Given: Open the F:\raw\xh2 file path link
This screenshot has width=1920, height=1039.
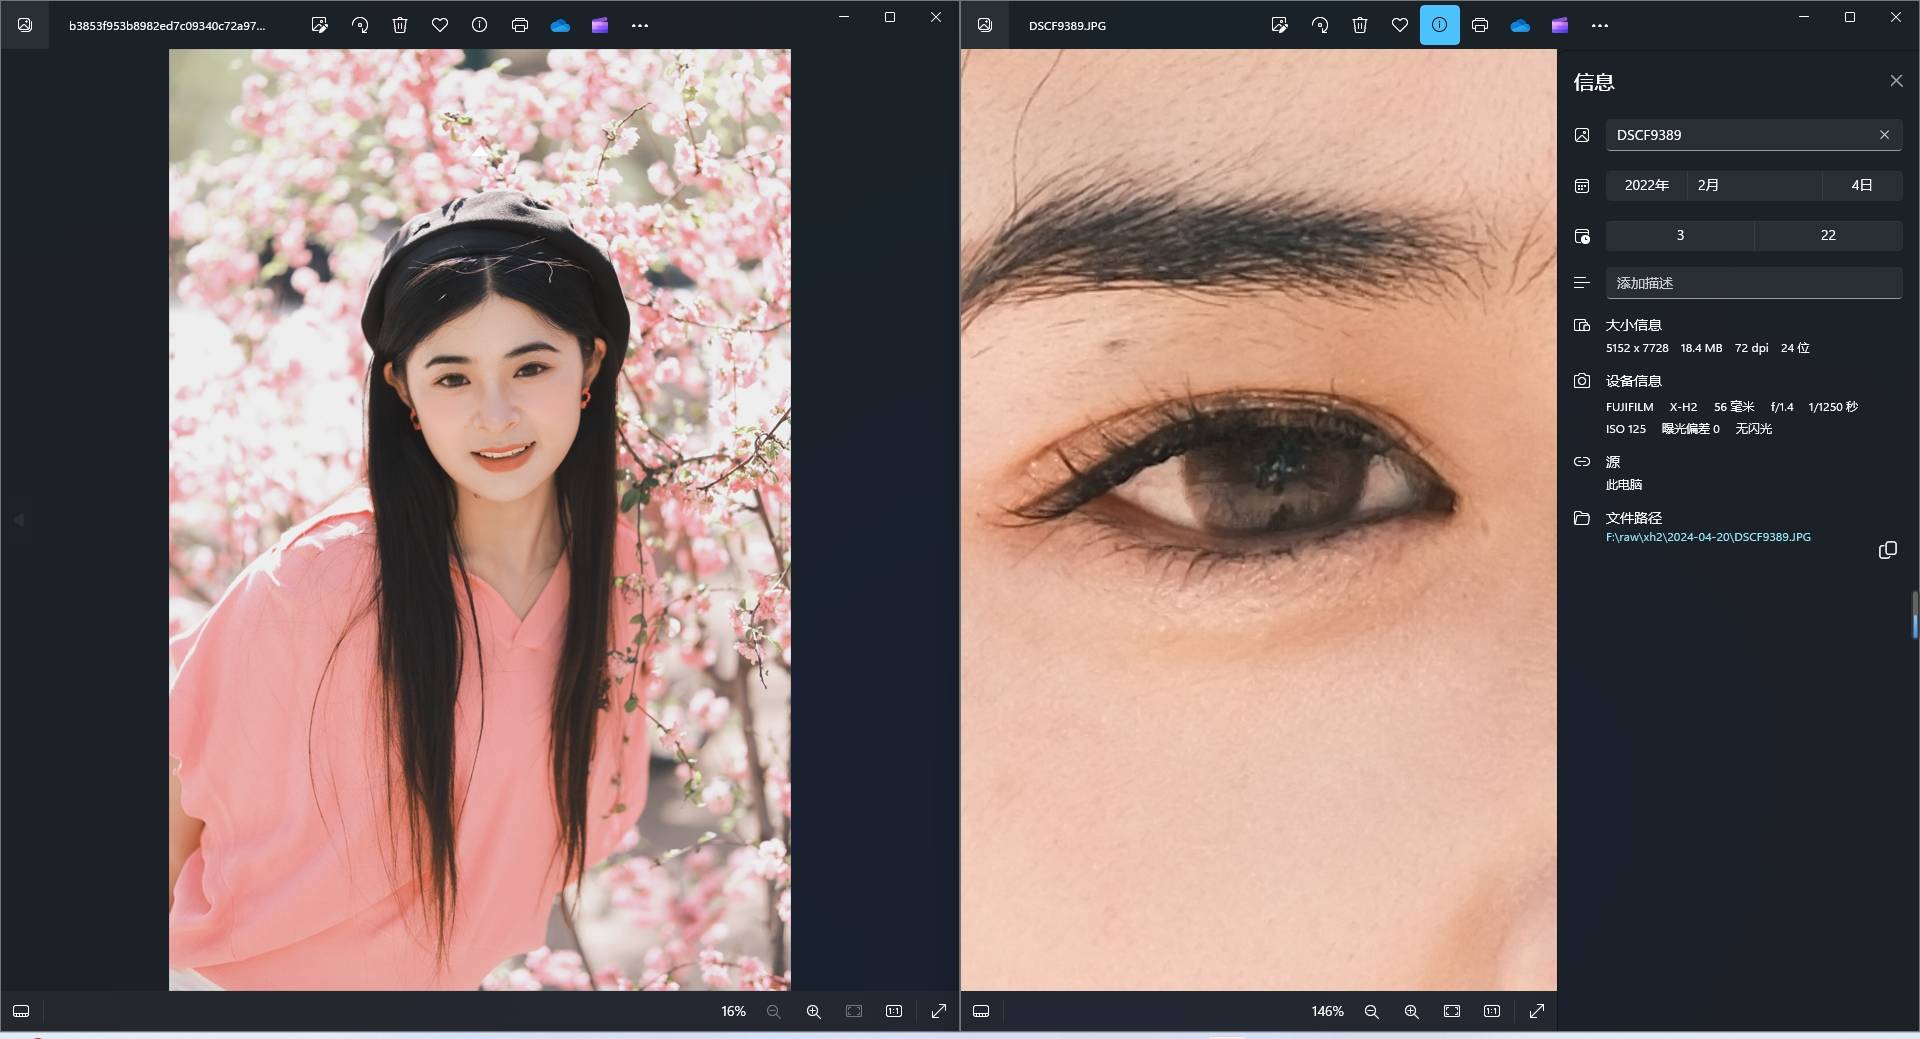Looking at the screenshot, I should click(x=1708, y=537).
